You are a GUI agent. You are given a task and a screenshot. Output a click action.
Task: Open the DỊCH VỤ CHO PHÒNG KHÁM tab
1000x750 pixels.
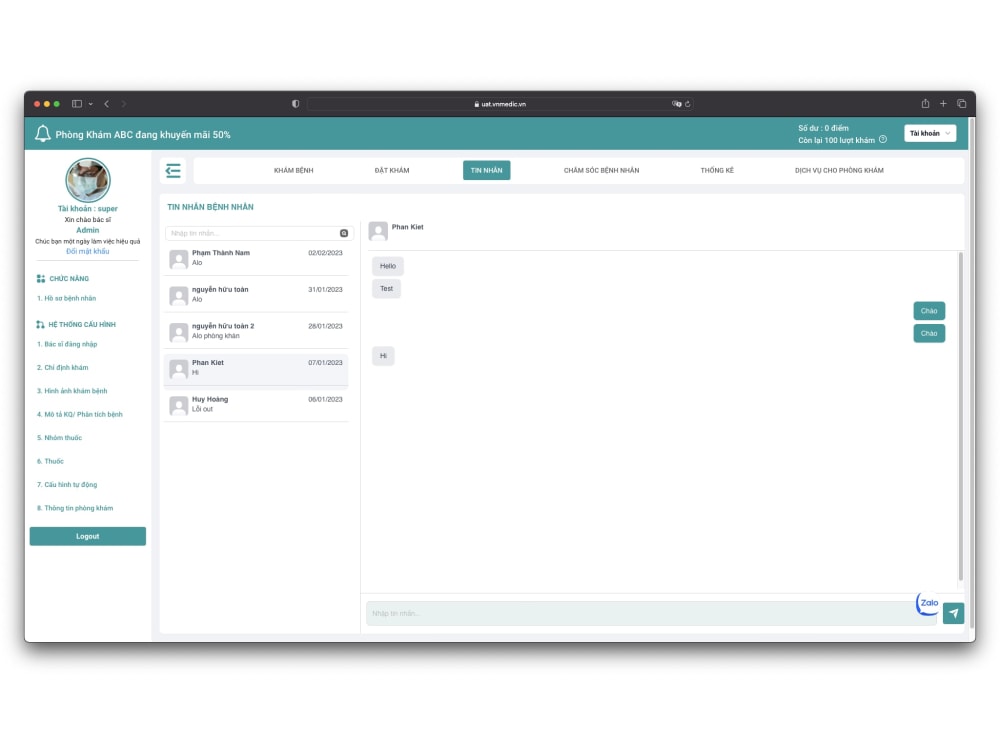(x=839, y=170)
